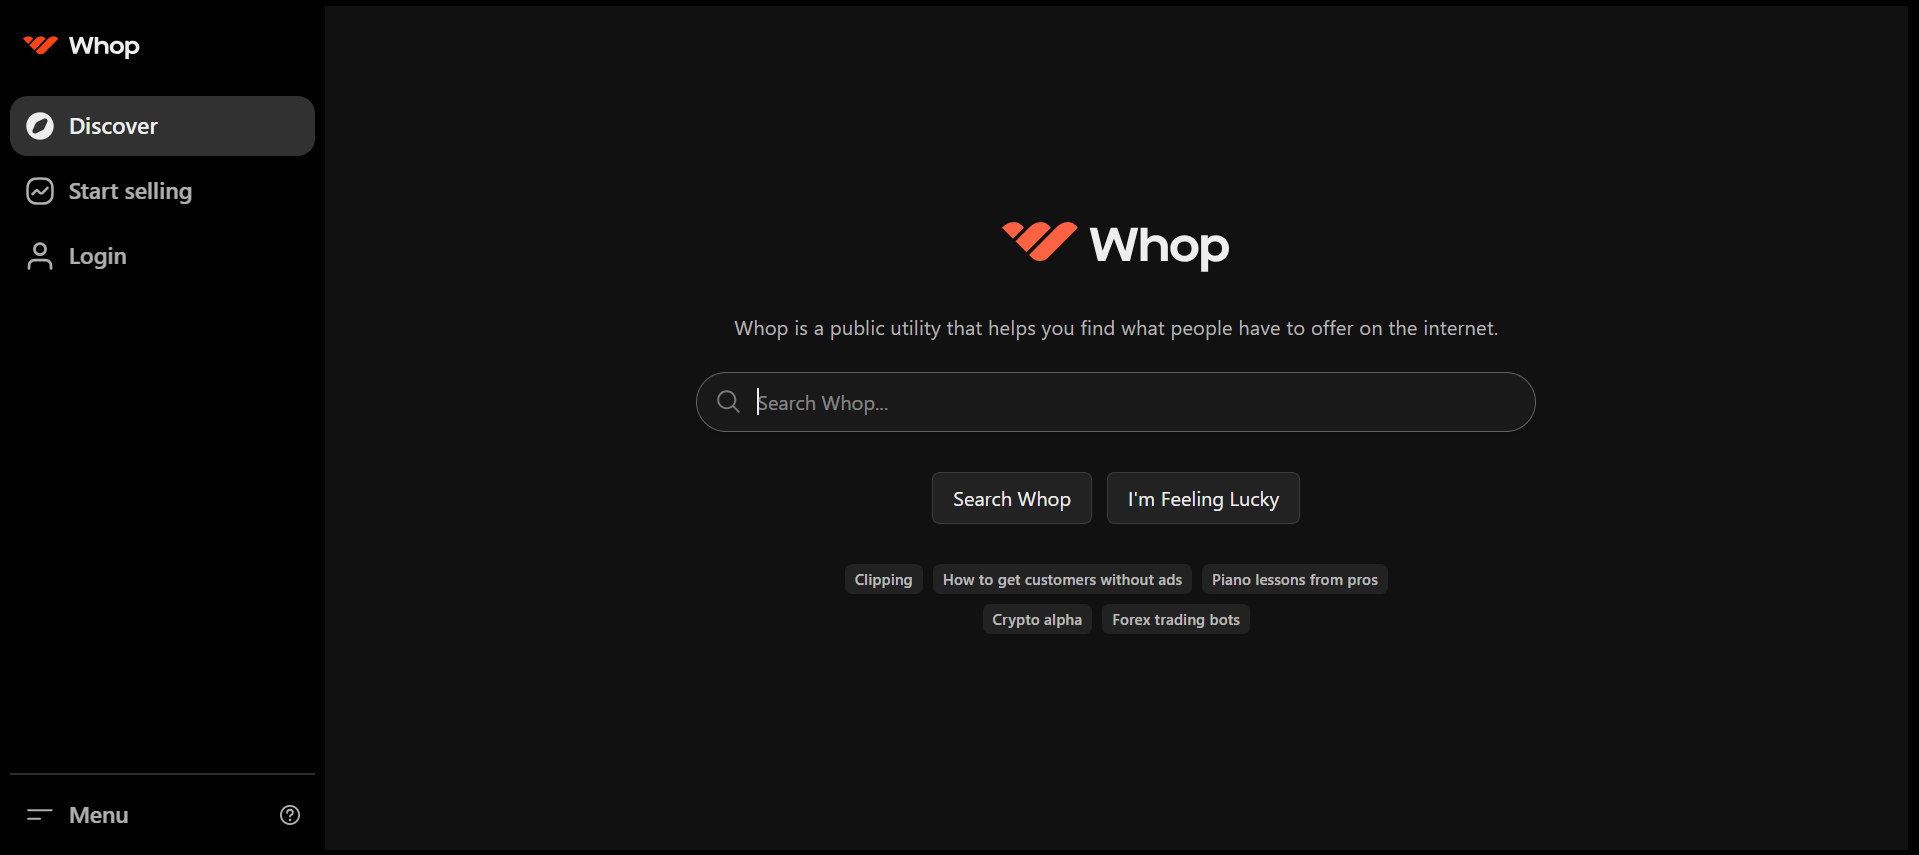Choose the Clipping suggestion chip
Screen dimensions: 1919x855
coord(883,580)
